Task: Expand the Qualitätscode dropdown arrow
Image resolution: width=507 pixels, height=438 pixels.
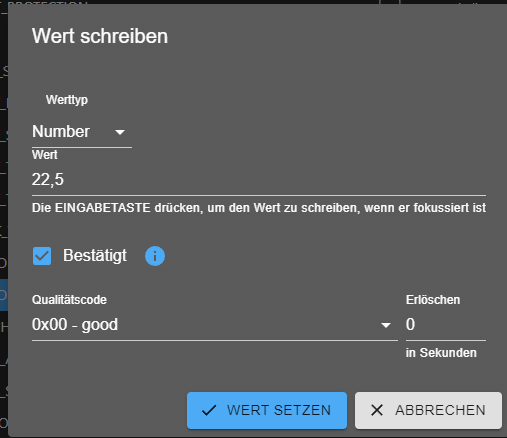Action: [386, 325]
